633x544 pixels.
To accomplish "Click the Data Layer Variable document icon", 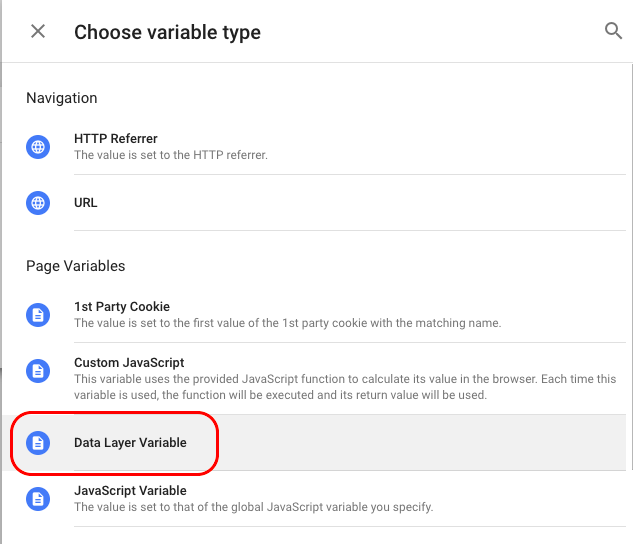I will (38, 443).
